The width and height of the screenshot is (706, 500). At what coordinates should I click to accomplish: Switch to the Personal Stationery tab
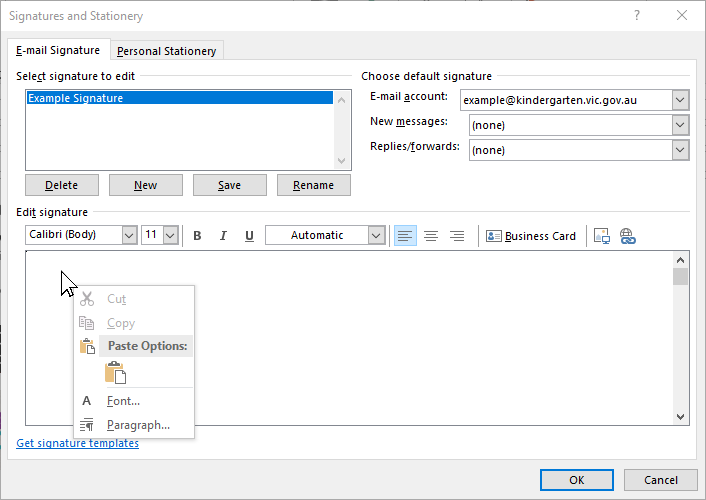[167, 51]
